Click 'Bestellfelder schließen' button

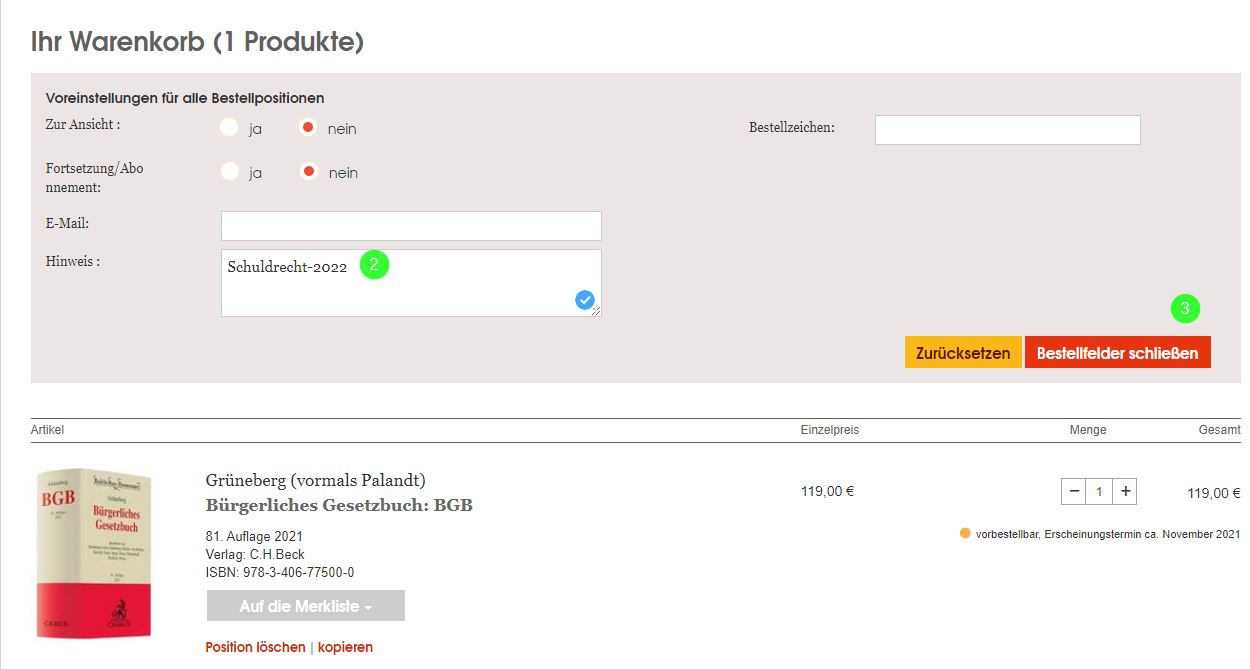[x=1117, y=353]
